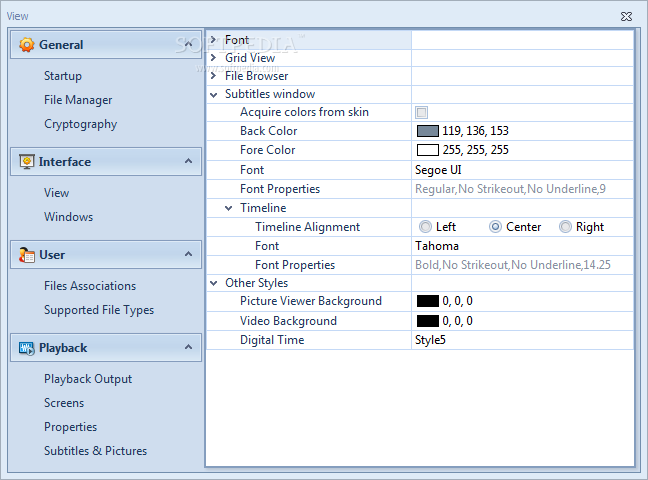Close the View settings window
648x480 pixels.
627,16
